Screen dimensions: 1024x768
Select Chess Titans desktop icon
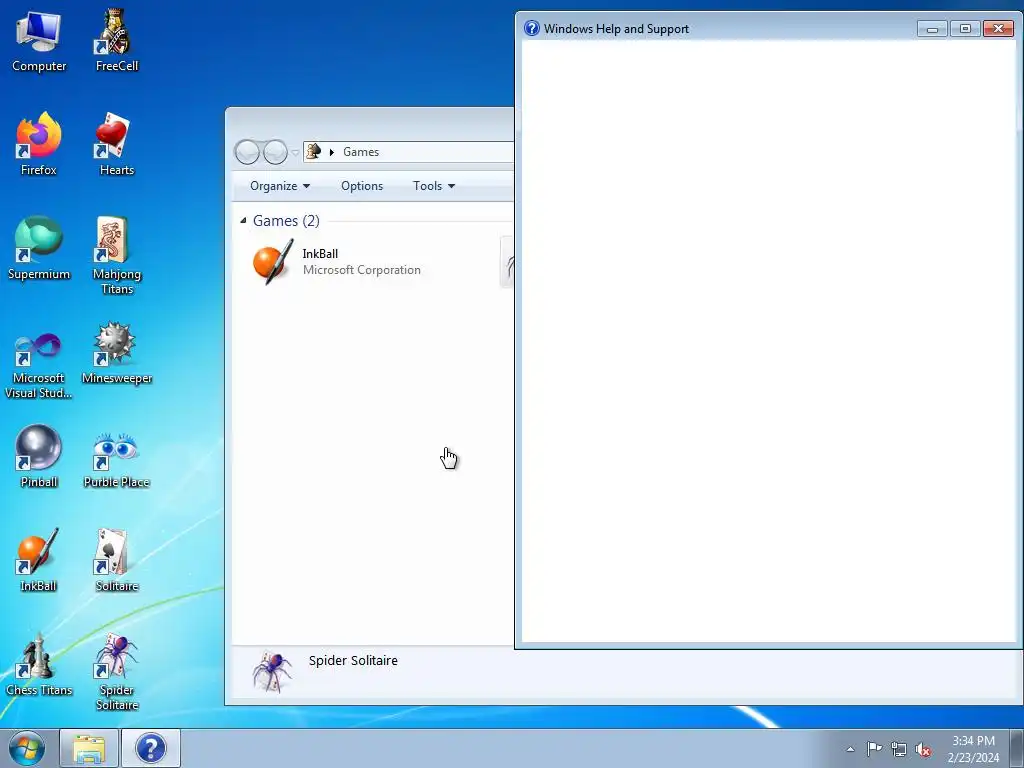[39, 665]
